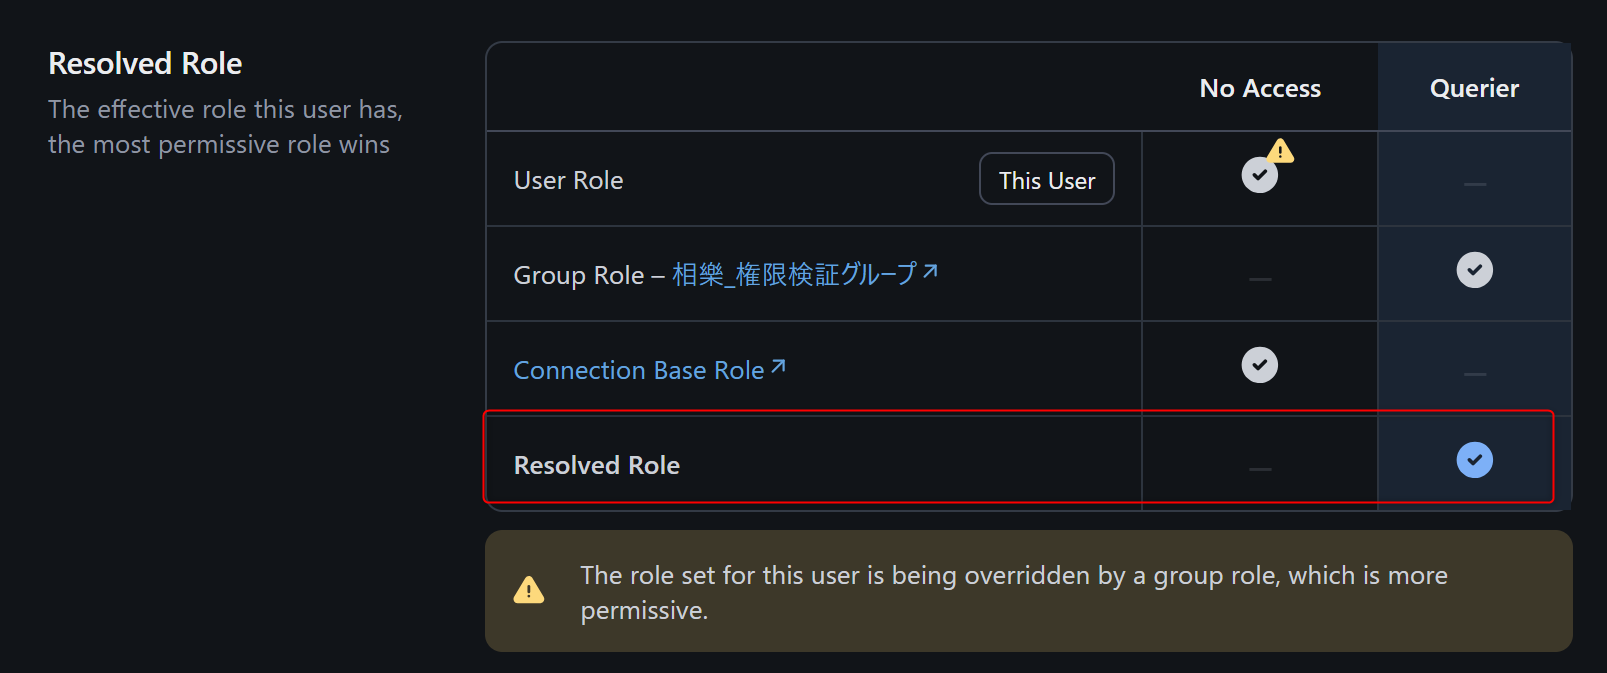Click yellow warning icon in override notice
1607x673 pixels.
point(529,590)
